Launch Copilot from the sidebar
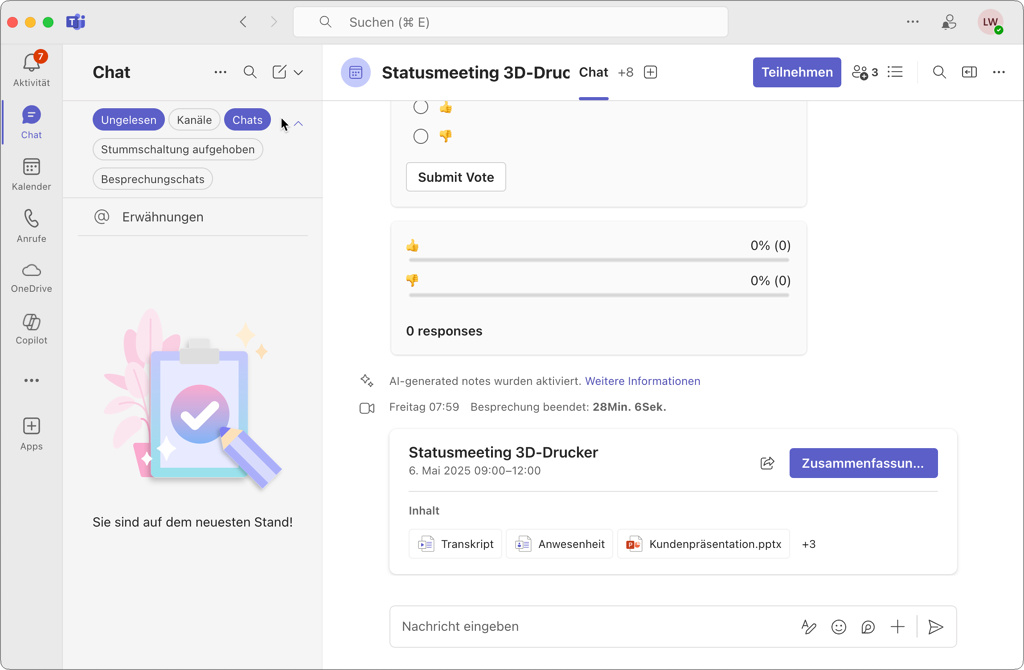 [31, 328]
